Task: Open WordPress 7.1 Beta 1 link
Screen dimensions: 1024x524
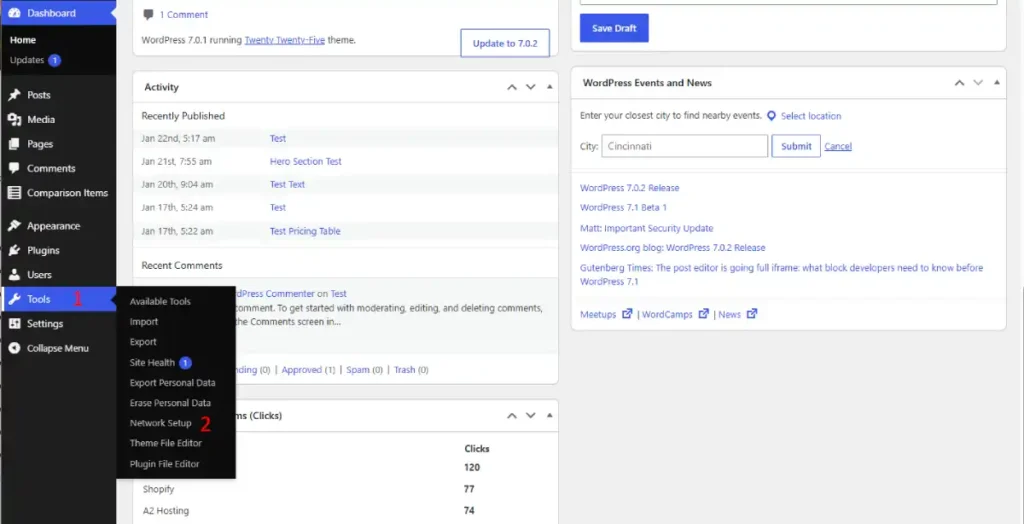Action: click(x=623, y=208)
